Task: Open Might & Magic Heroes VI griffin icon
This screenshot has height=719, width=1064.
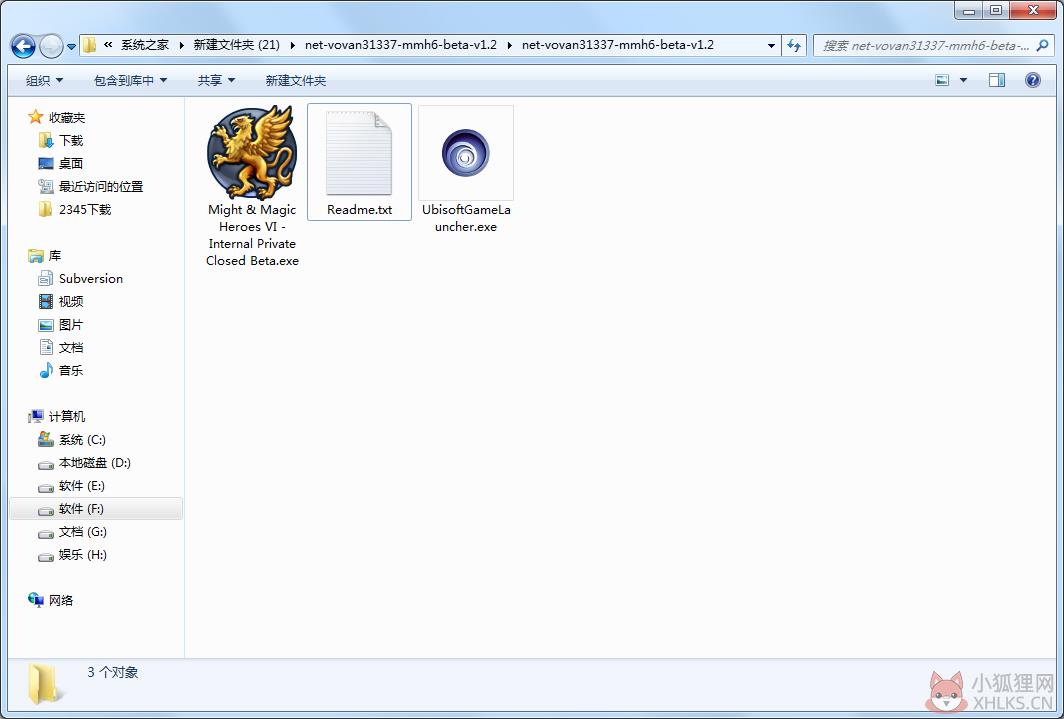Action: pos(252,152)
